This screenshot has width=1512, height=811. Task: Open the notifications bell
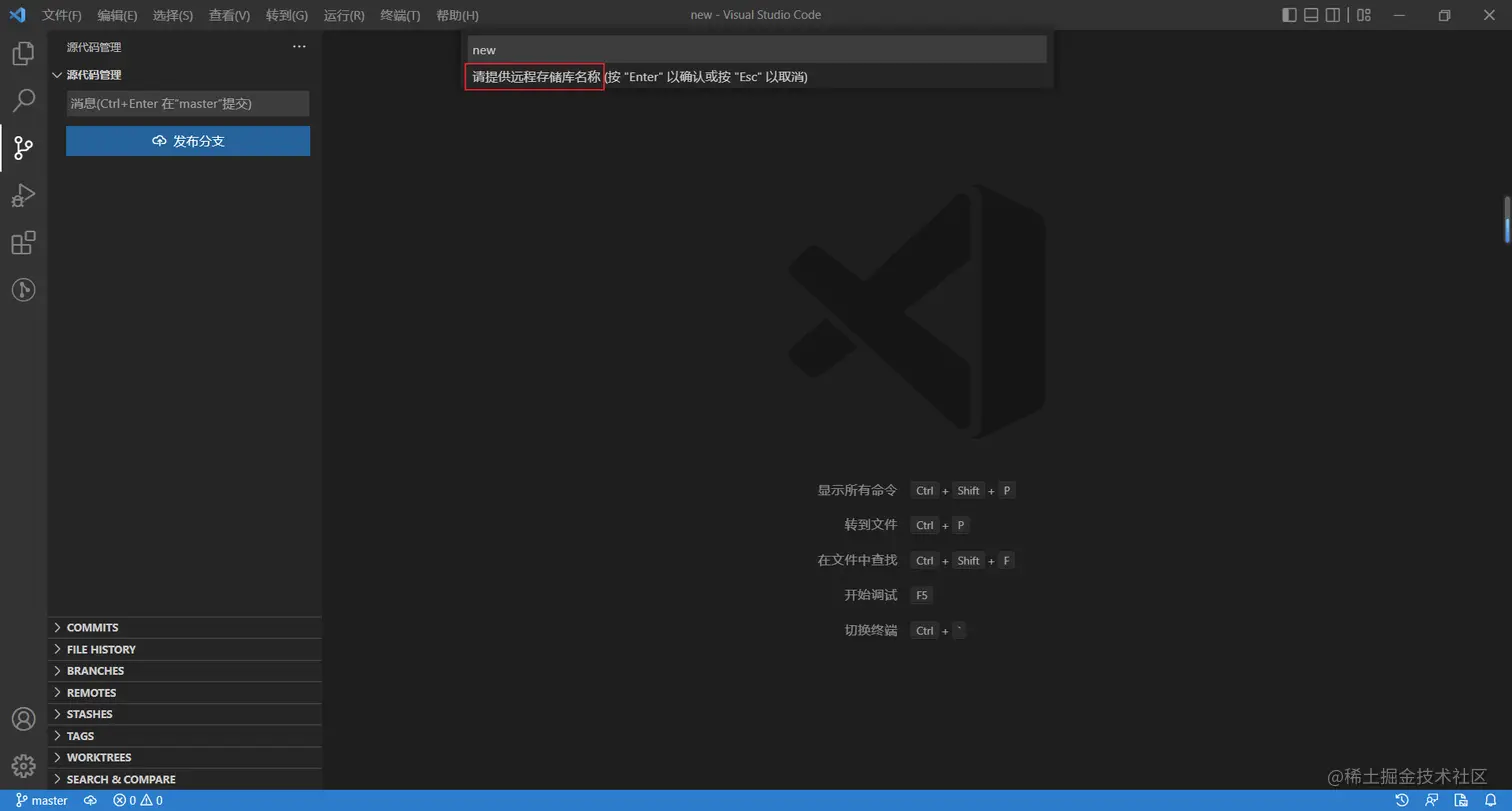coord(1490,800)
